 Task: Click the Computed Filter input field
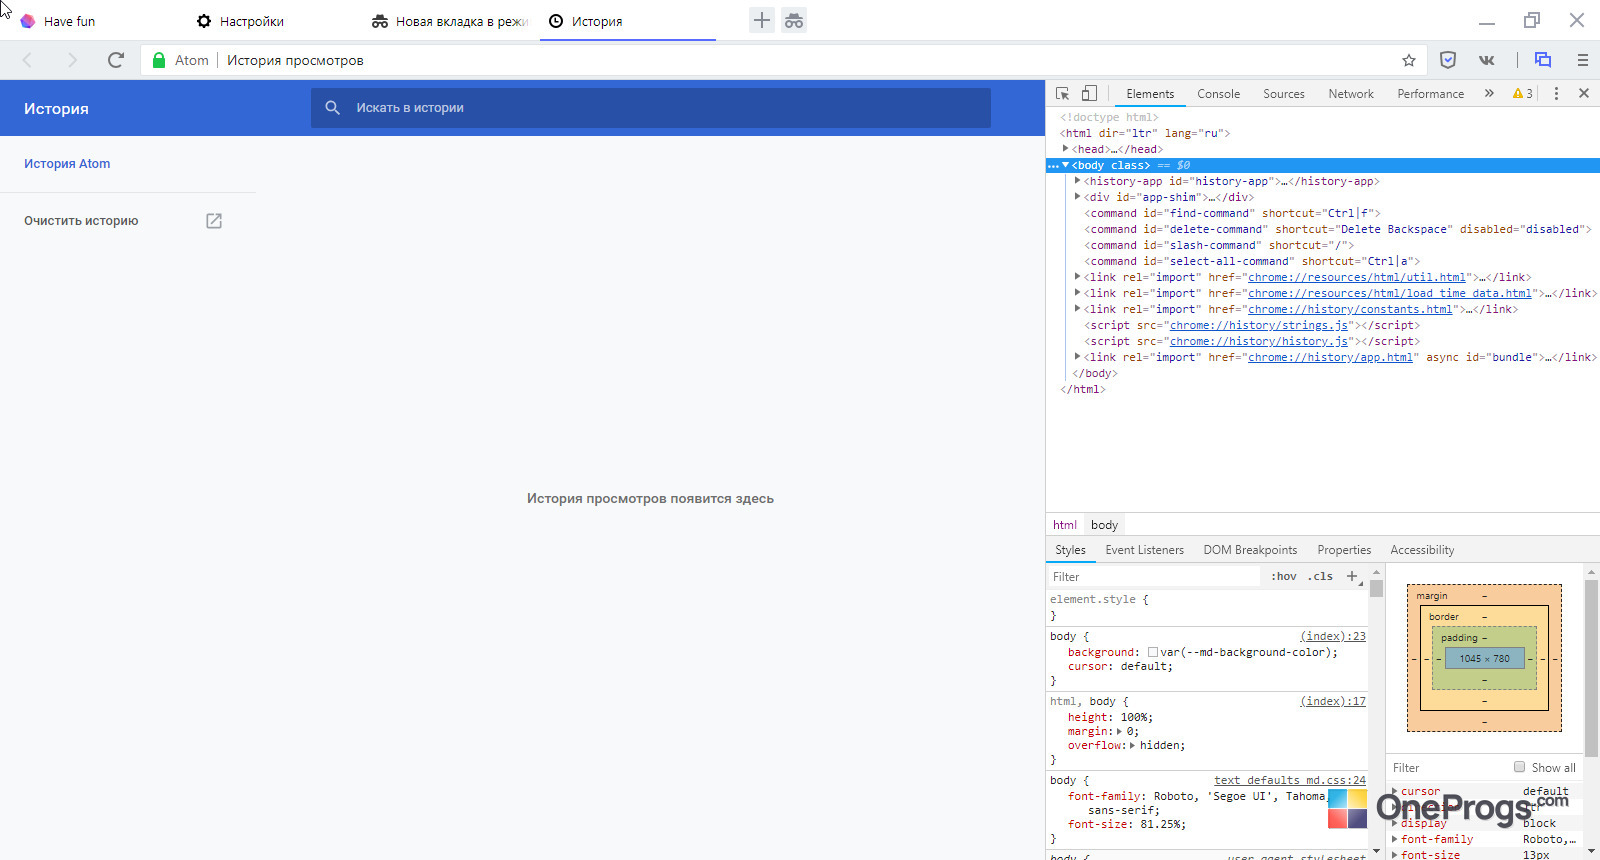tap(1448, 768)
